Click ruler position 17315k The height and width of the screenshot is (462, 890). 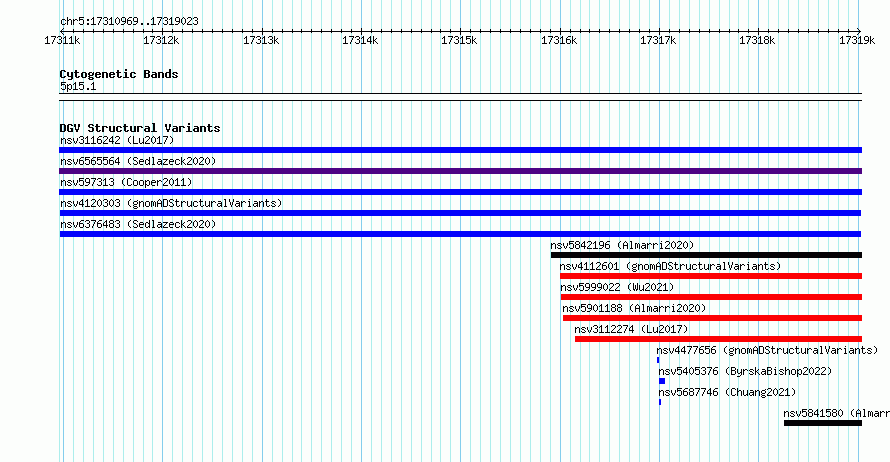coord(459,40)
